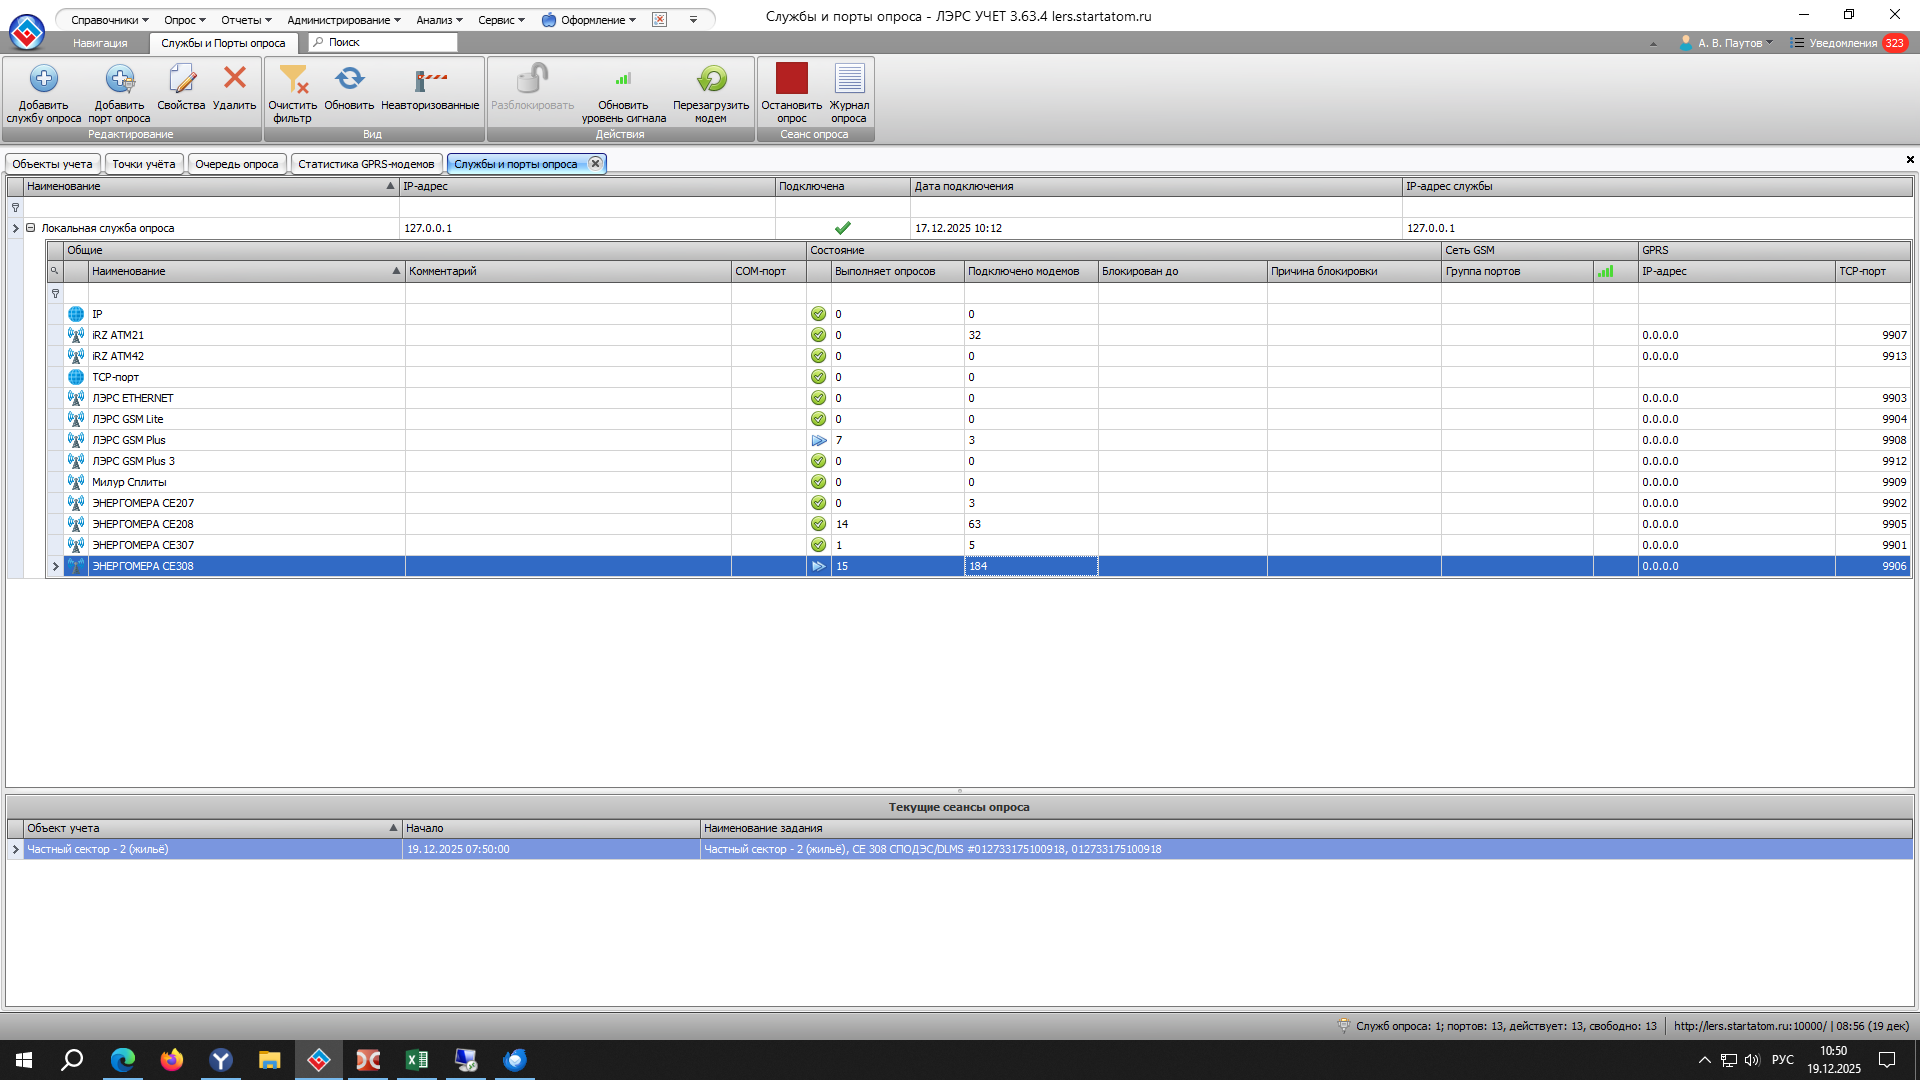Open Properties pencil icon in ribbon
The width and height of the screenshot is (1920, 1080).
pos(181,79)
